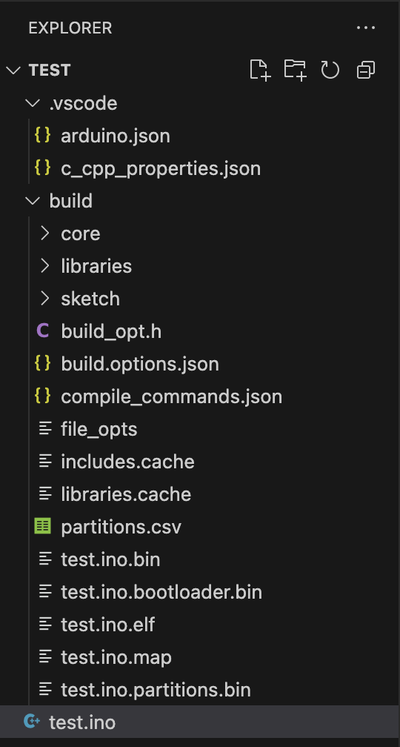Screen dimensions: 400x747
Task: Expand the core folder
Action: click(200, 233)
